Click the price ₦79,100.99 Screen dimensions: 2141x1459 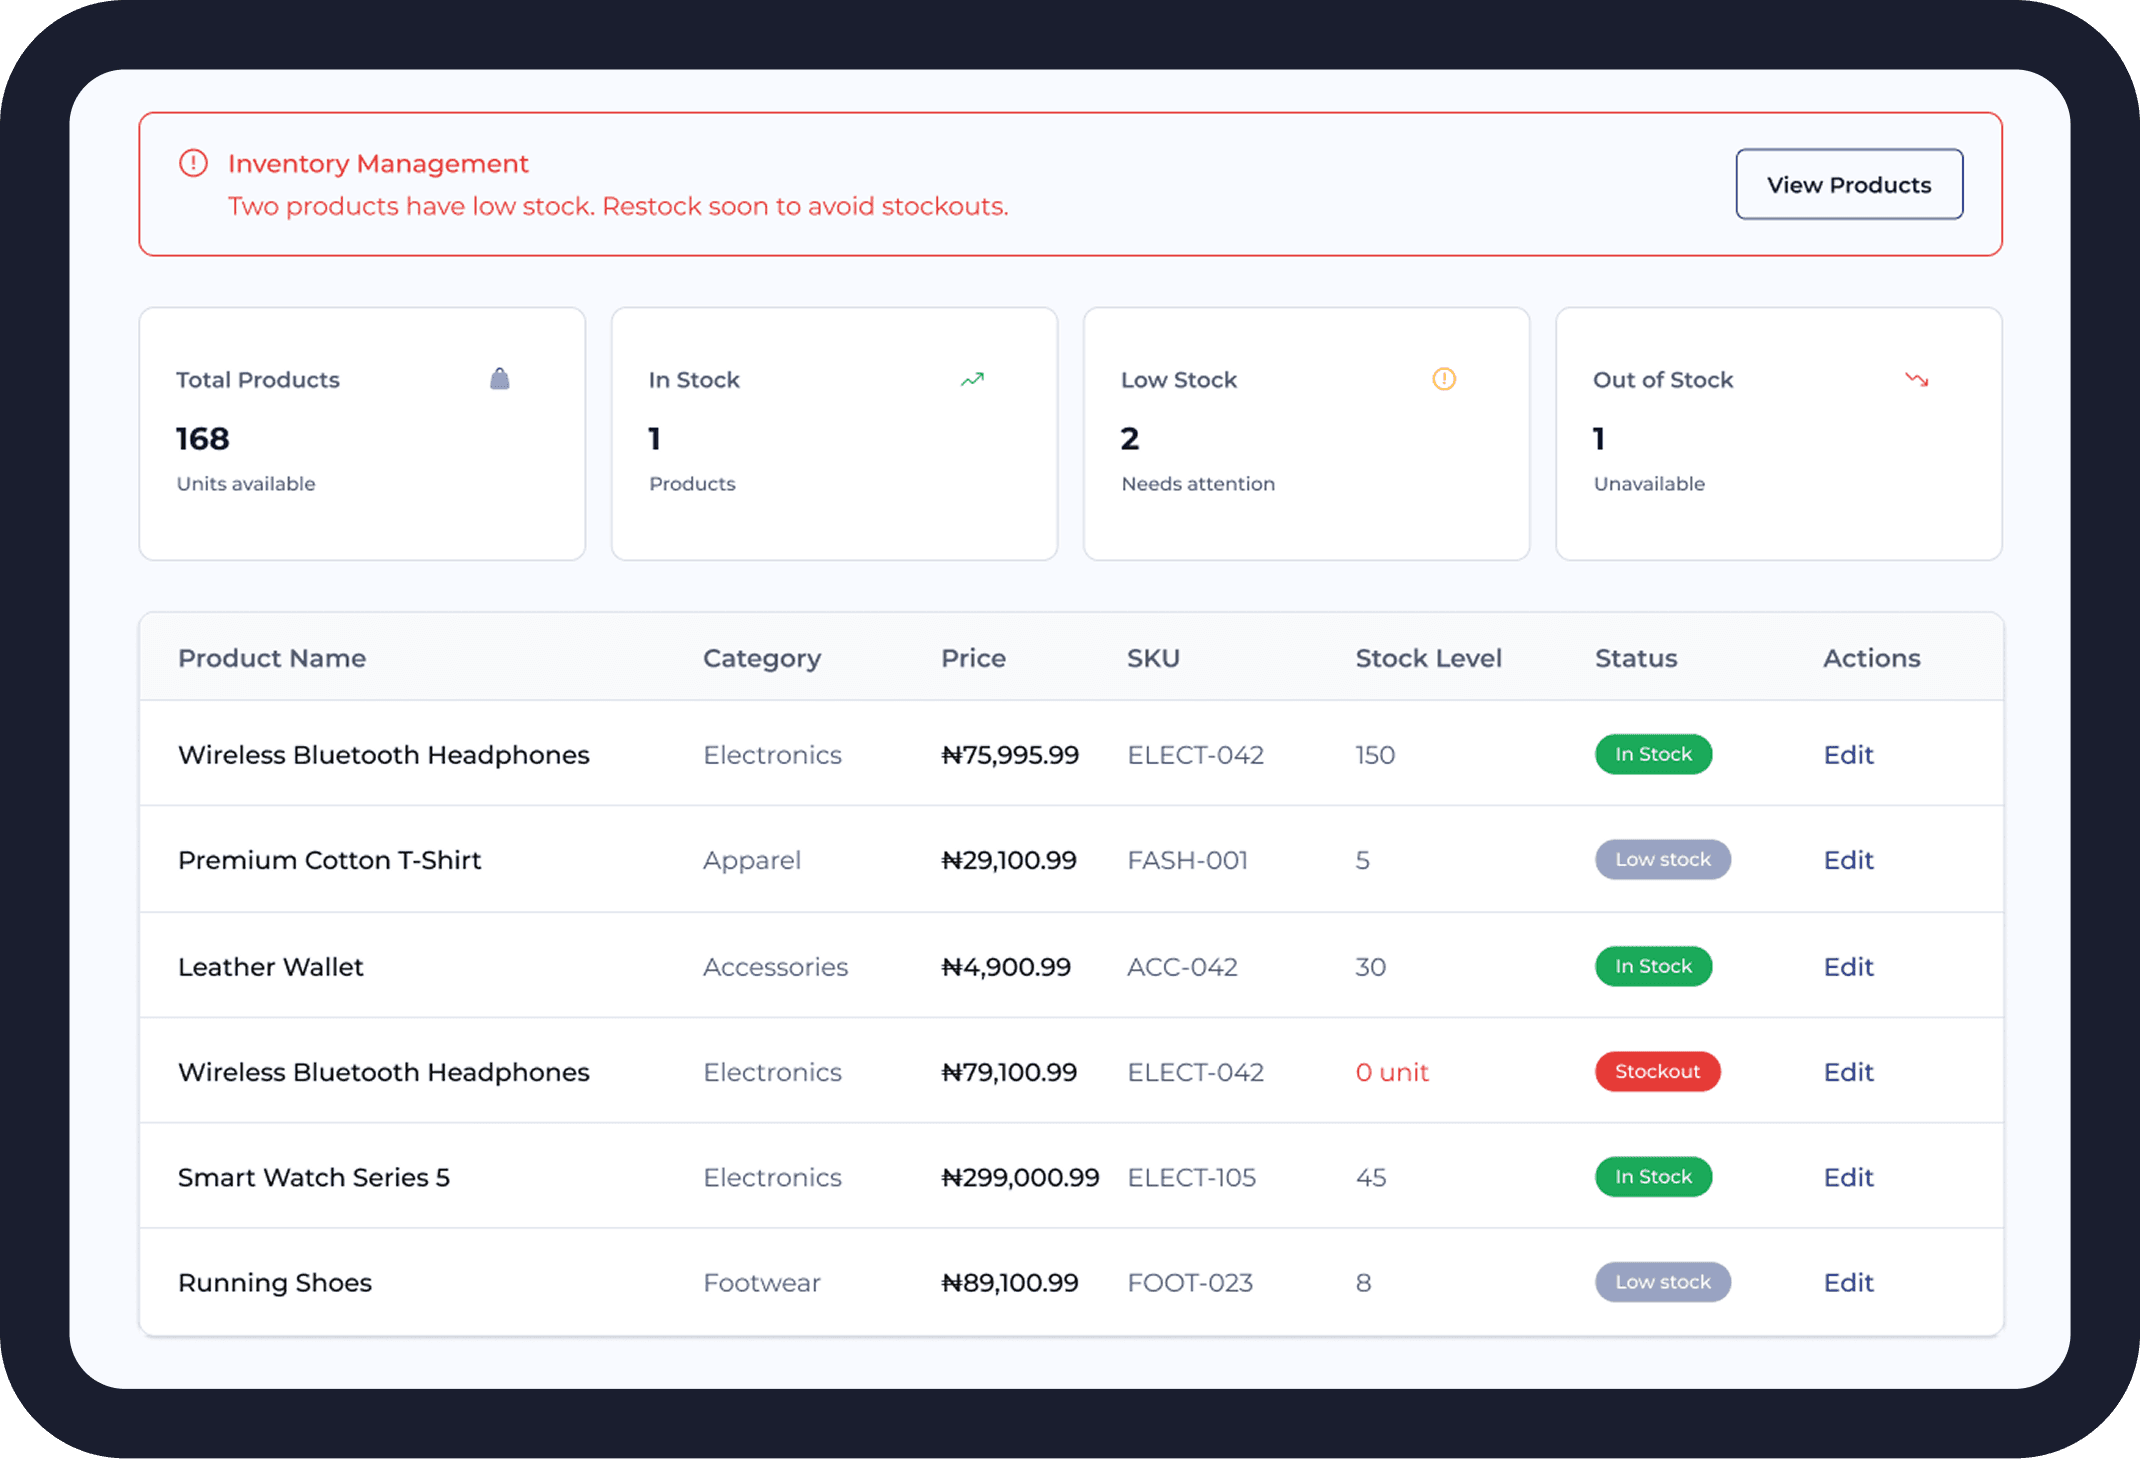coord(1009,1072)
